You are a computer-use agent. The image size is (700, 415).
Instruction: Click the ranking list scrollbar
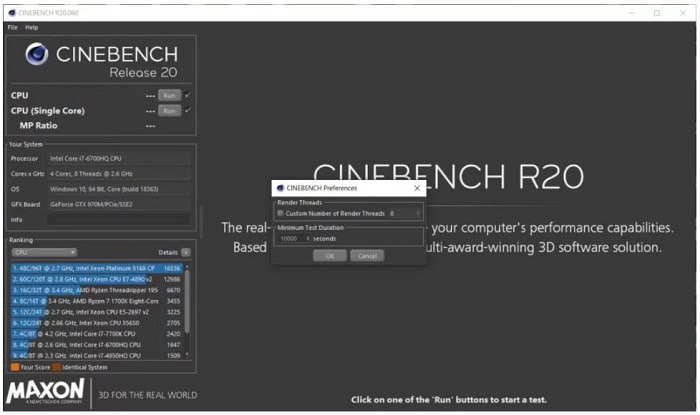pos(187,301)
